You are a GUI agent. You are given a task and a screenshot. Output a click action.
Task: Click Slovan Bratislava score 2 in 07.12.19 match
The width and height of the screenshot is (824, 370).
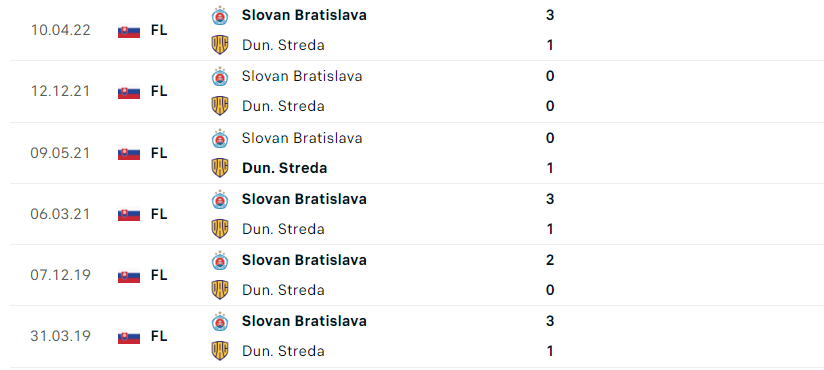pos(550,260)
